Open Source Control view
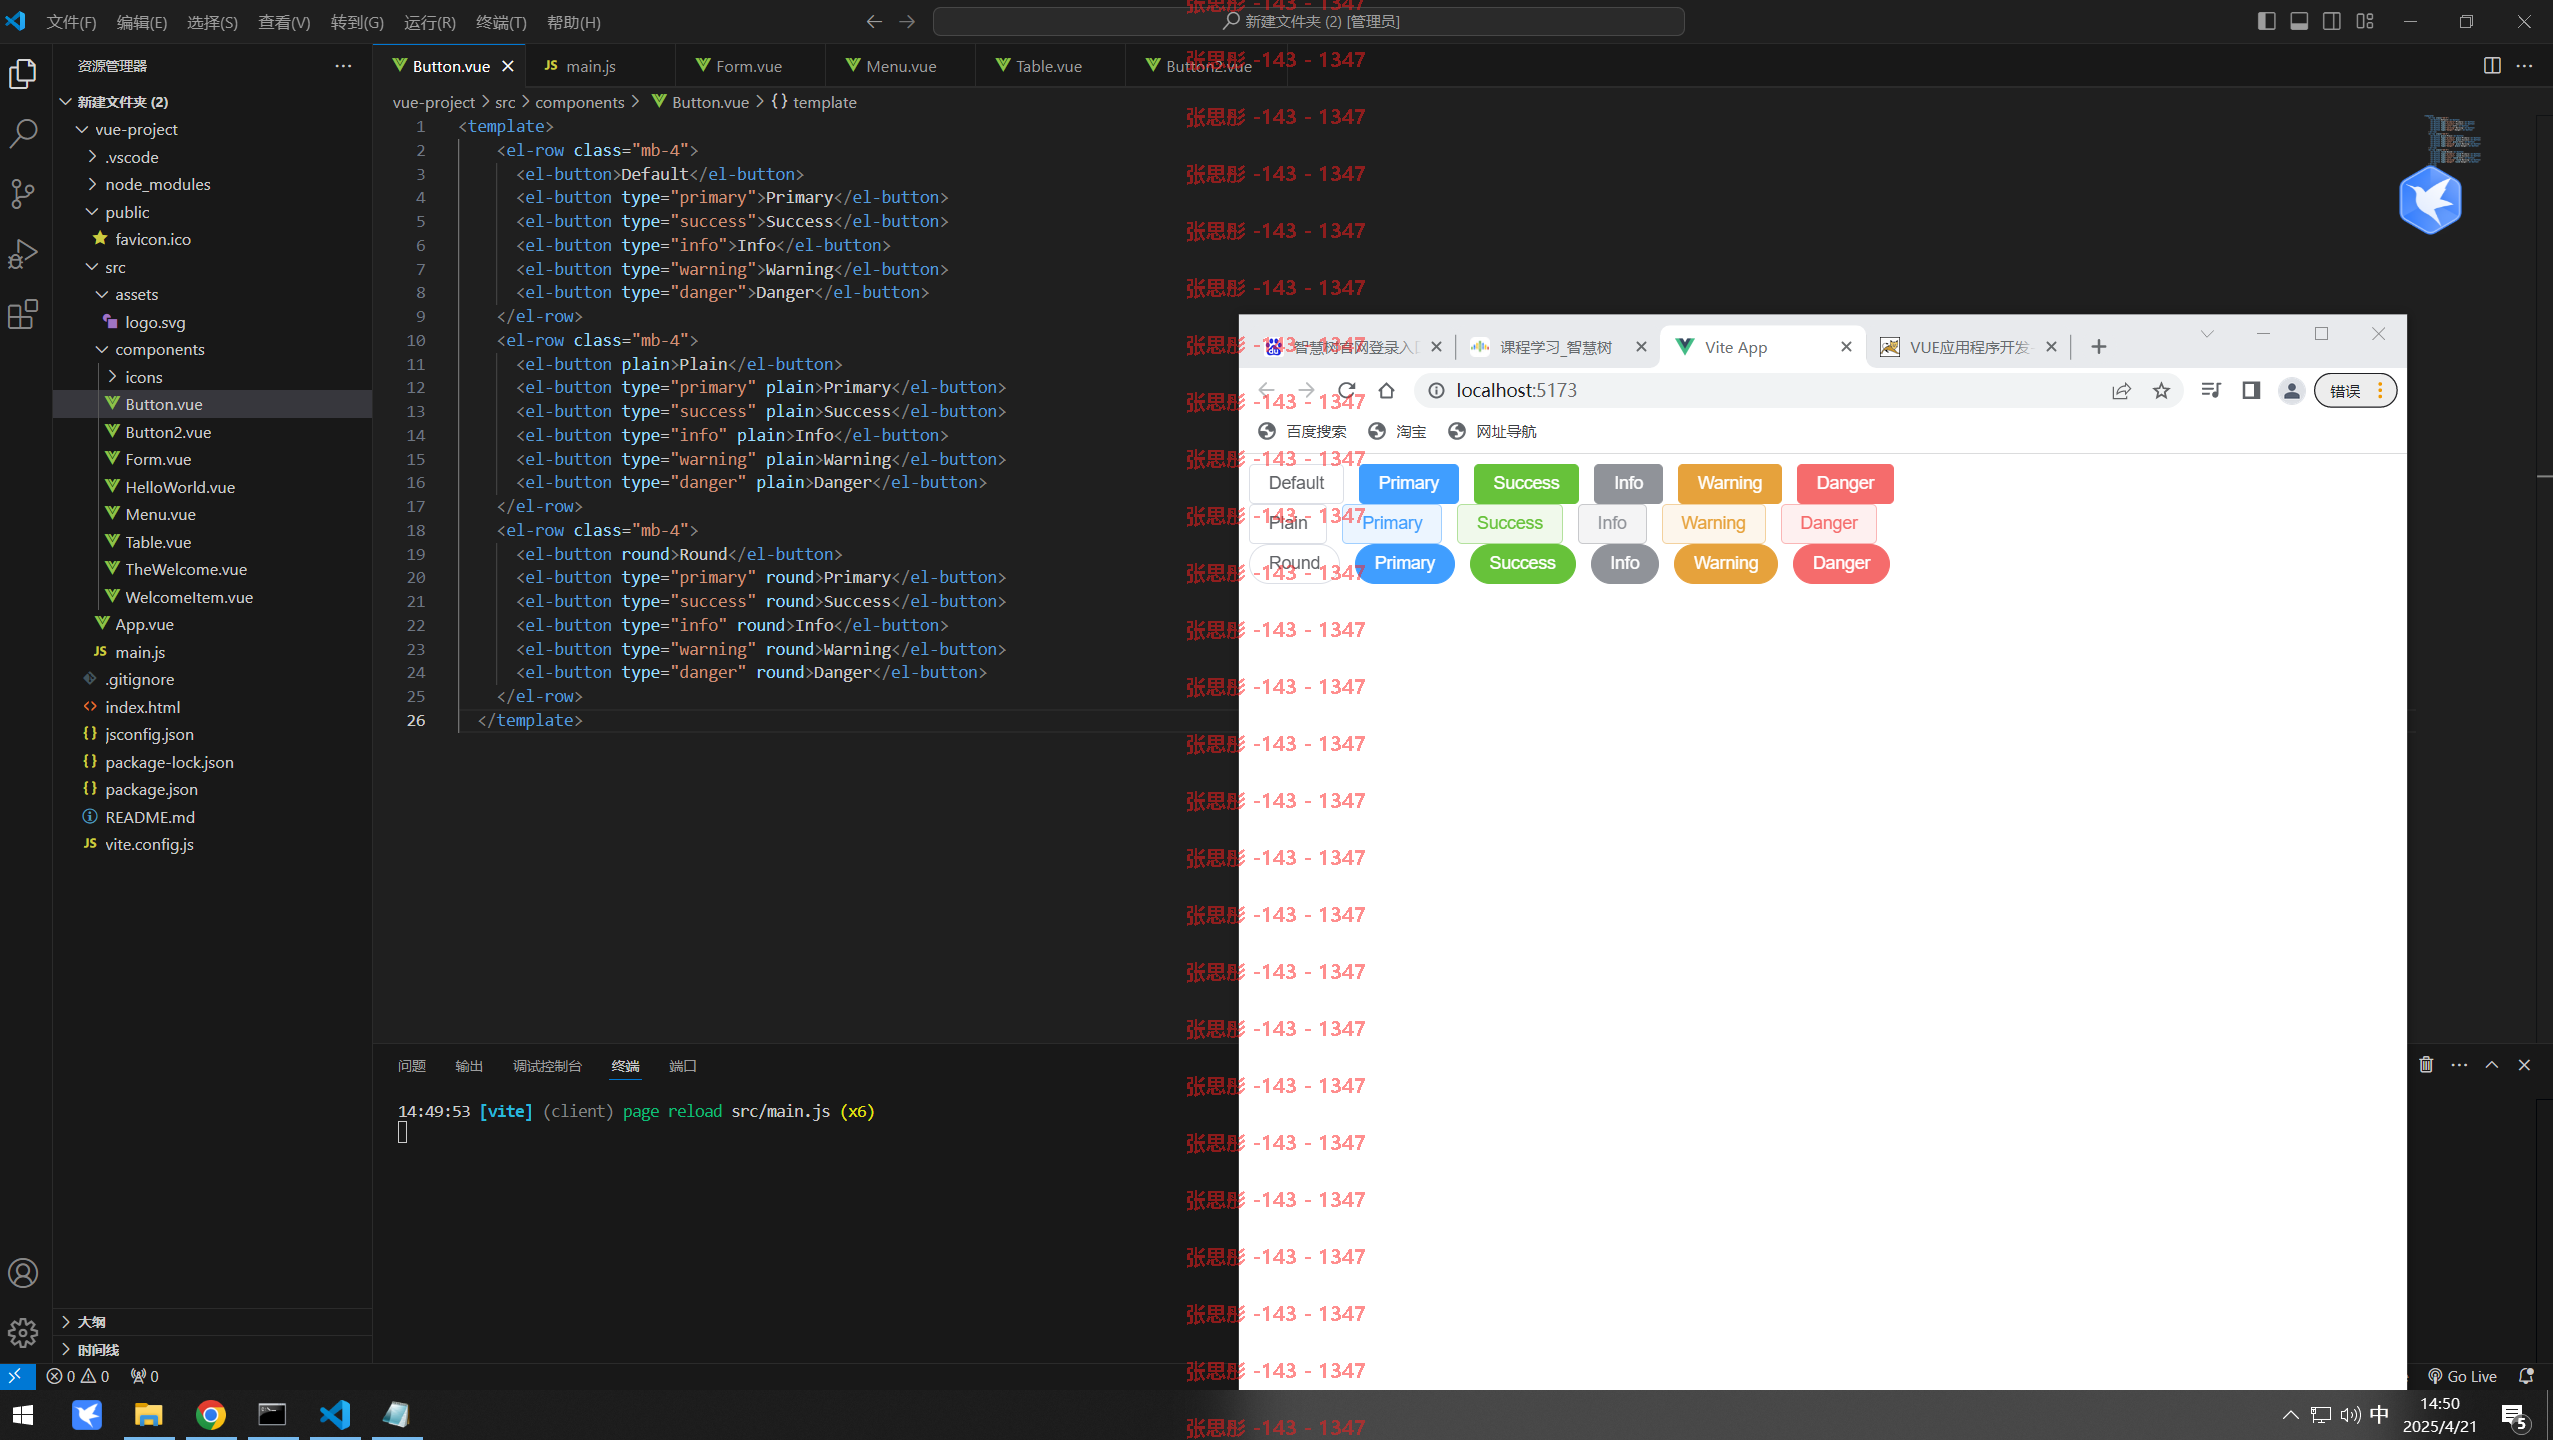This screenshot has width=2553, height=1440. pyautogui.click(x=23, y=194)
